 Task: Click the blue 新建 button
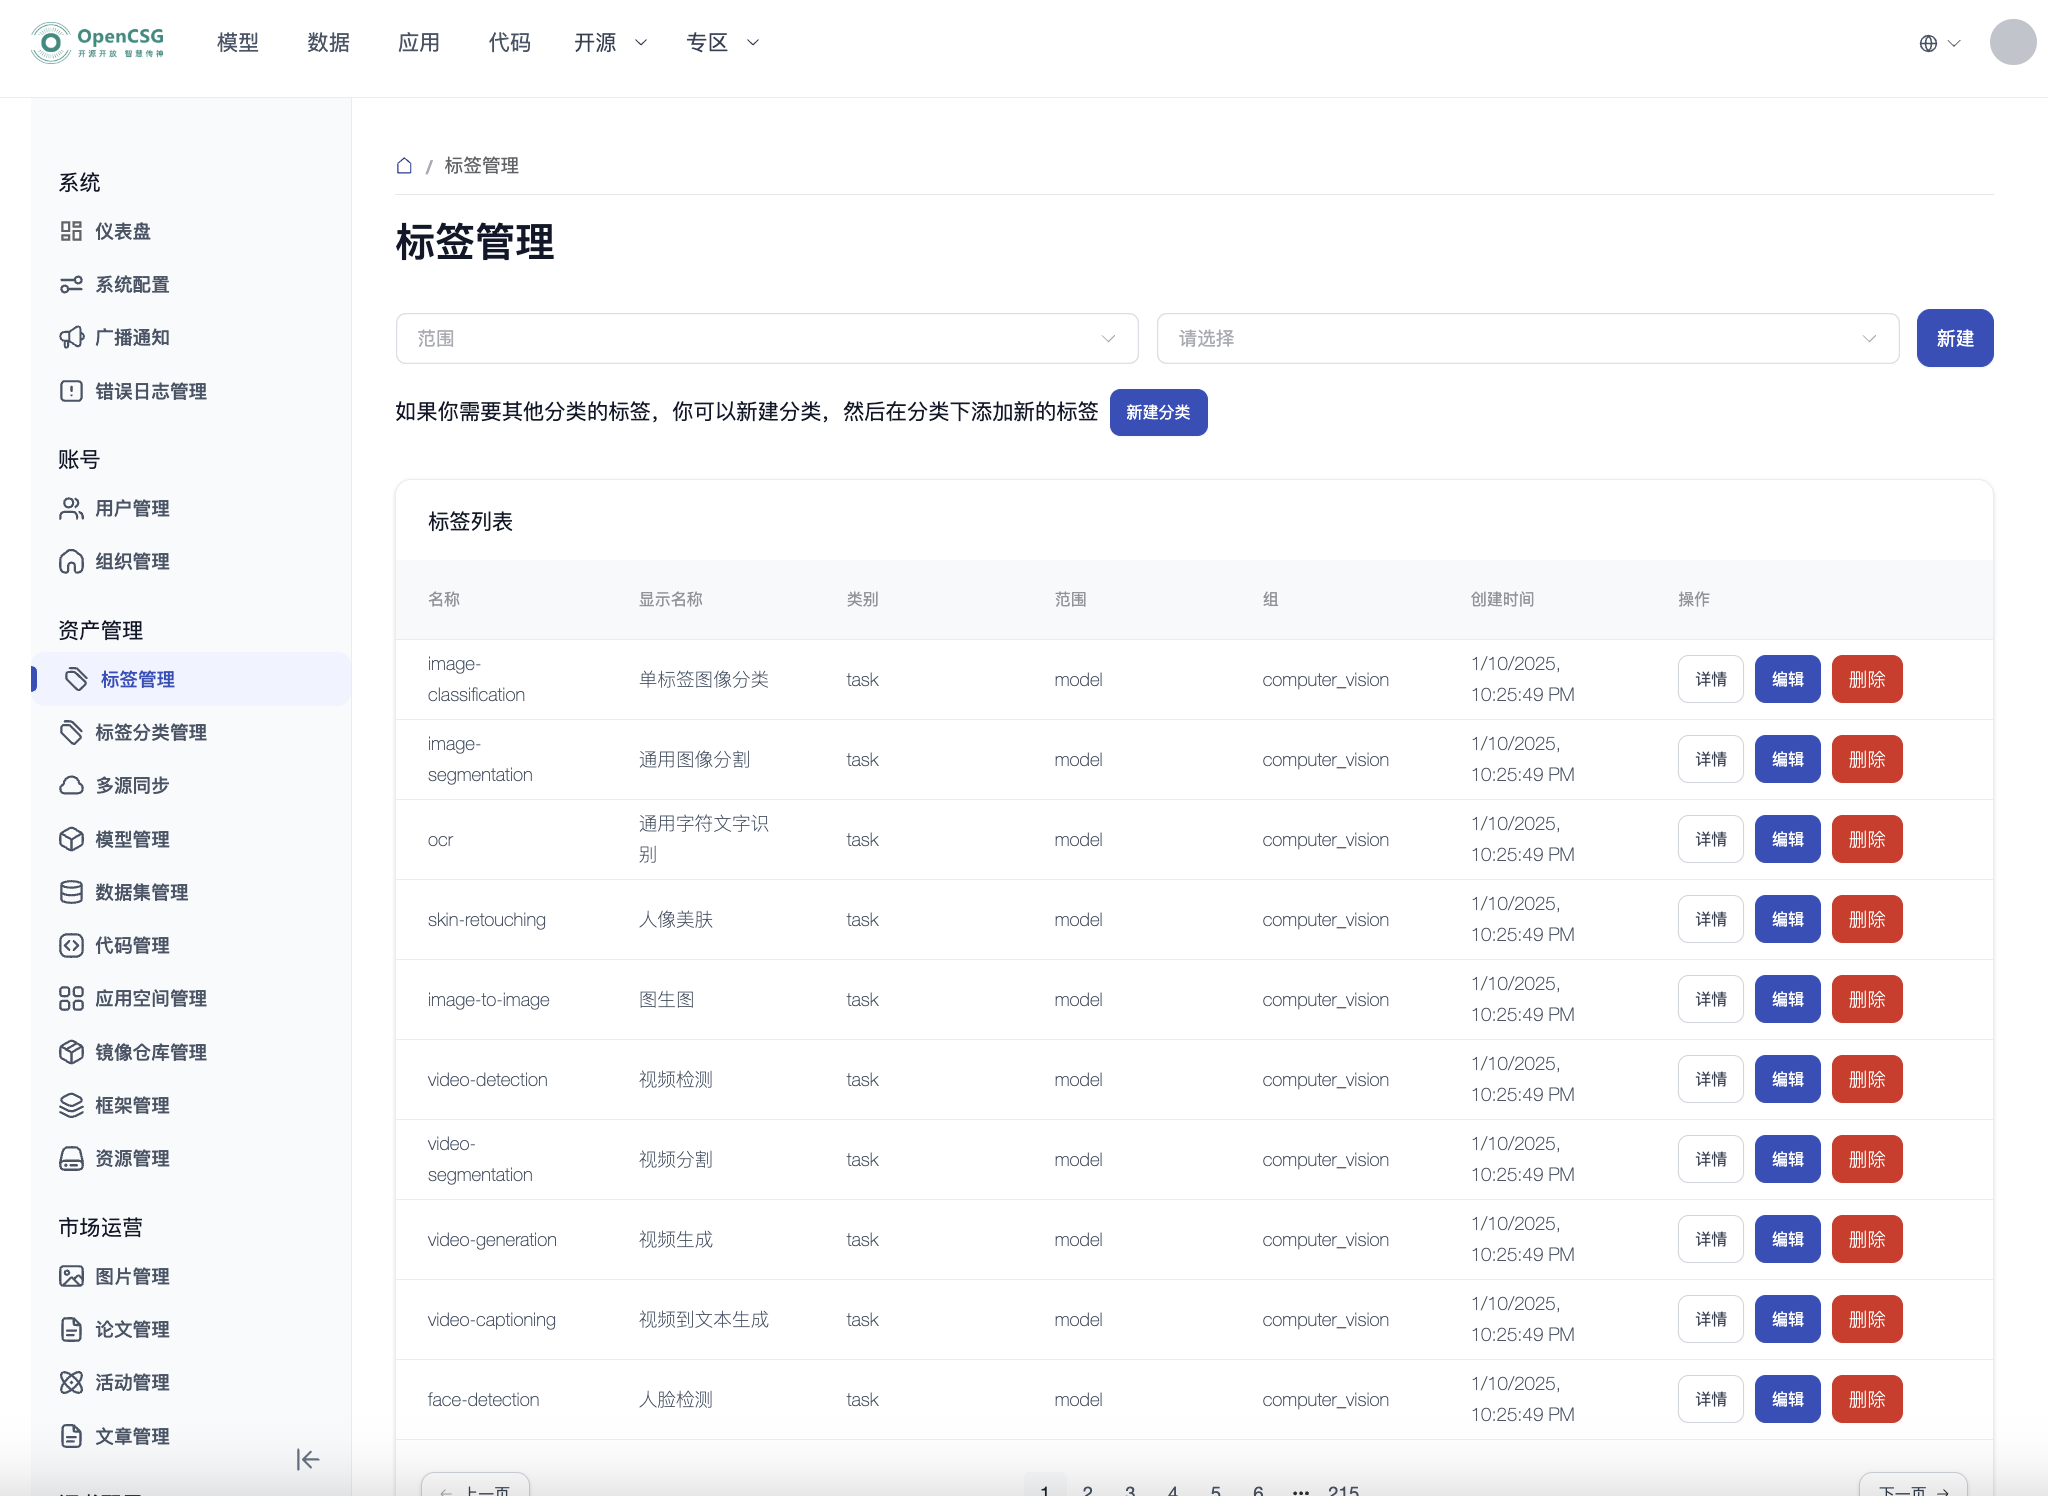pyautogui.click(x=1954, y=339)
